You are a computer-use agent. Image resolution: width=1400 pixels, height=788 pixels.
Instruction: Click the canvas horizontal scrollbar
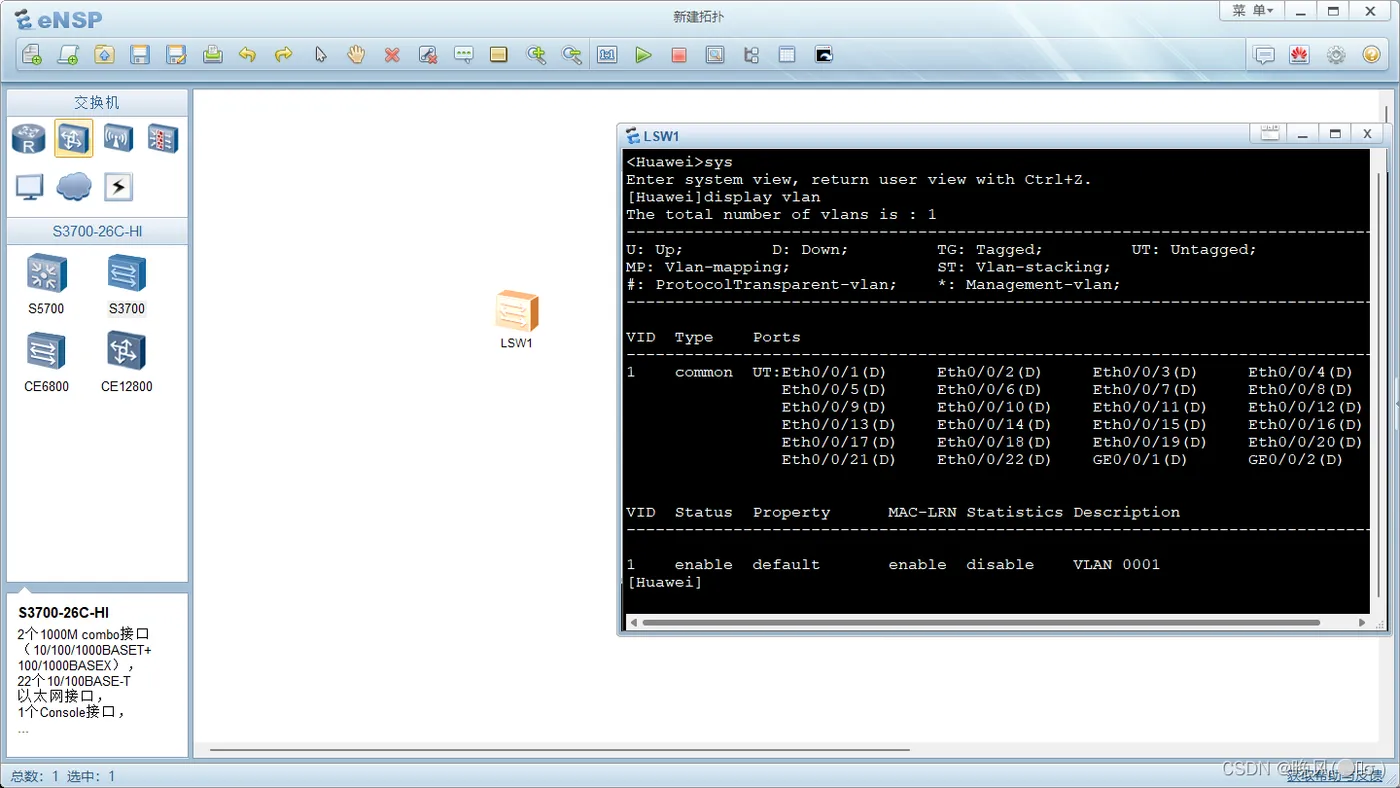click(x=559, y=749)
